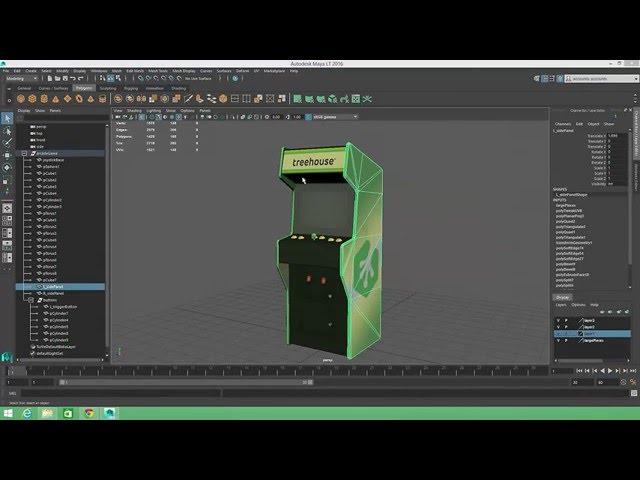
Task: Toggle the P playback box of largePieces layer
Action: point(566,340)
